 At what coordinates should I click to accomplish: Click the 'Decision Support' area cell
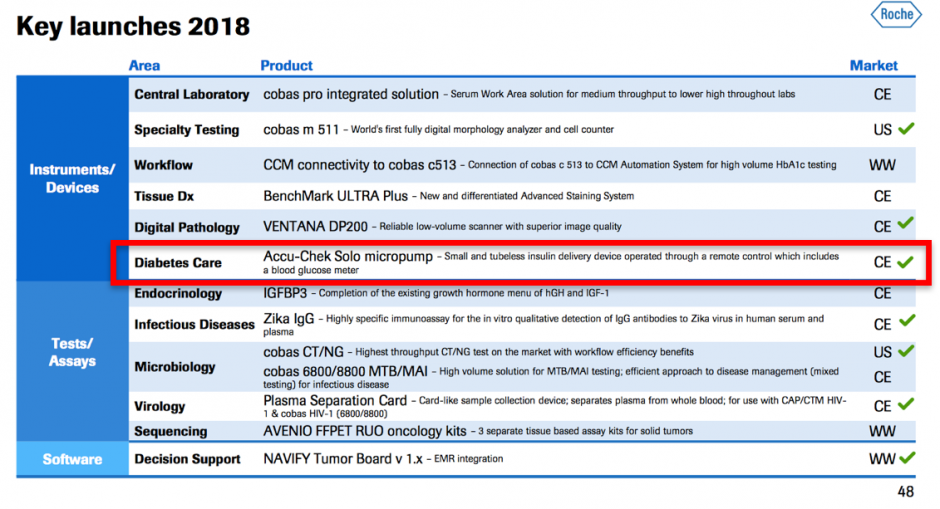coord(187,459)
